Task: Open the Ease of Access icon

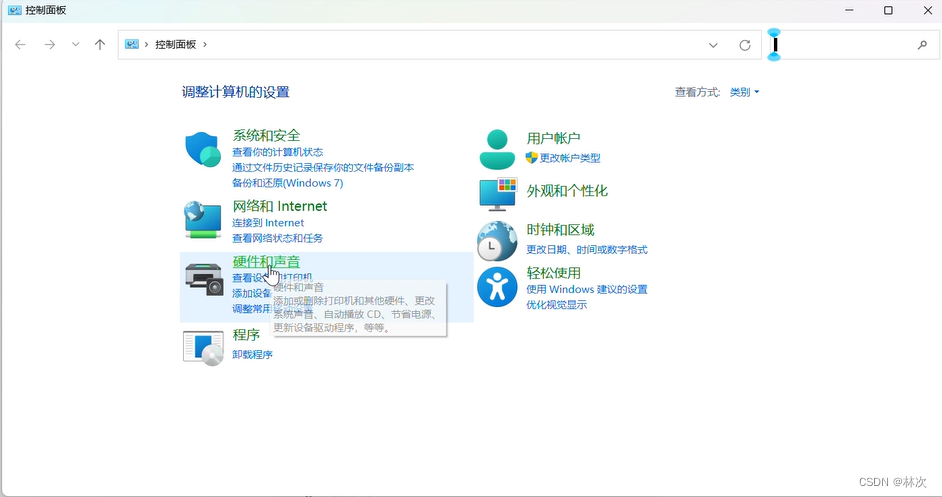Action: point(497,287)
